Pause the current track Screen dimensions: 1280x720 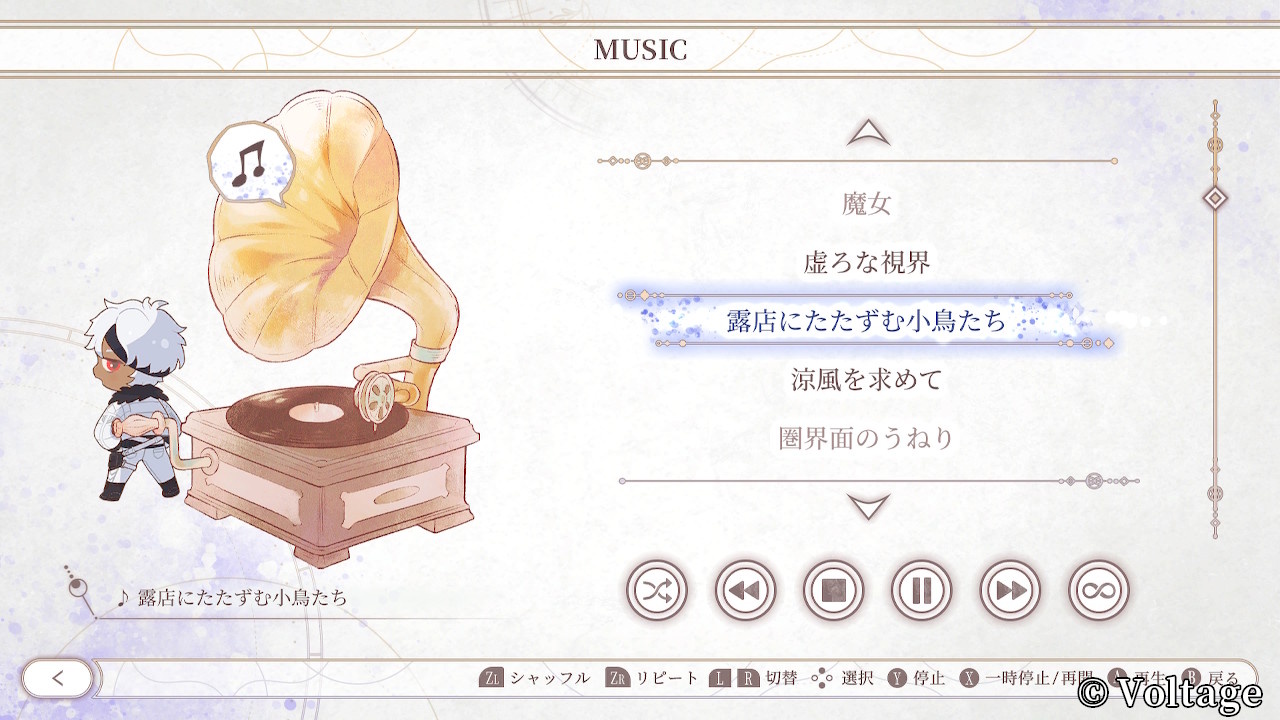pyautogui.click(x=921, y=590)
